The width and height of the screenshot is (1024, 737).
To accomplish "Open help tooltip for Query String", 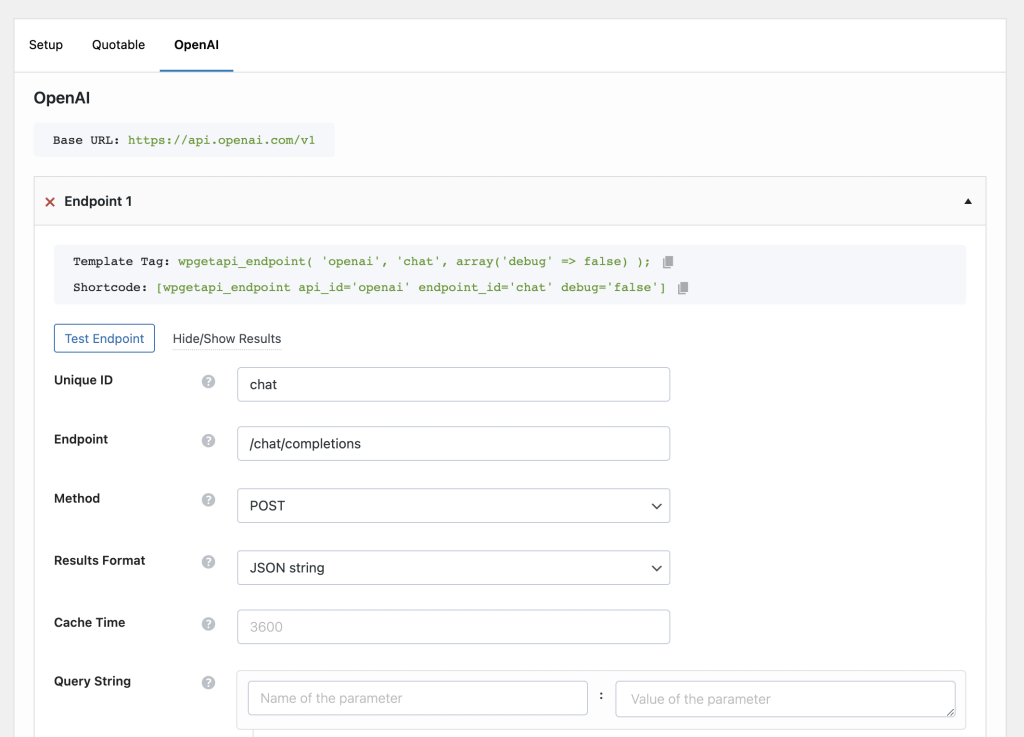I will tap(208, 682).
